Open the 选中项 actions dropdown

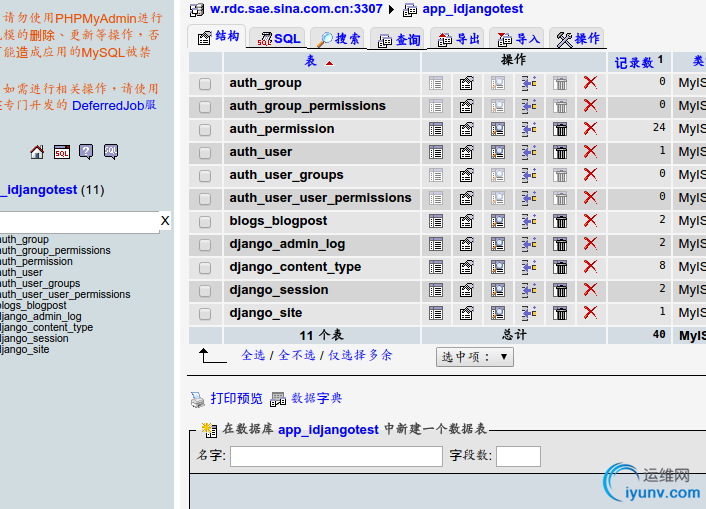475,357
